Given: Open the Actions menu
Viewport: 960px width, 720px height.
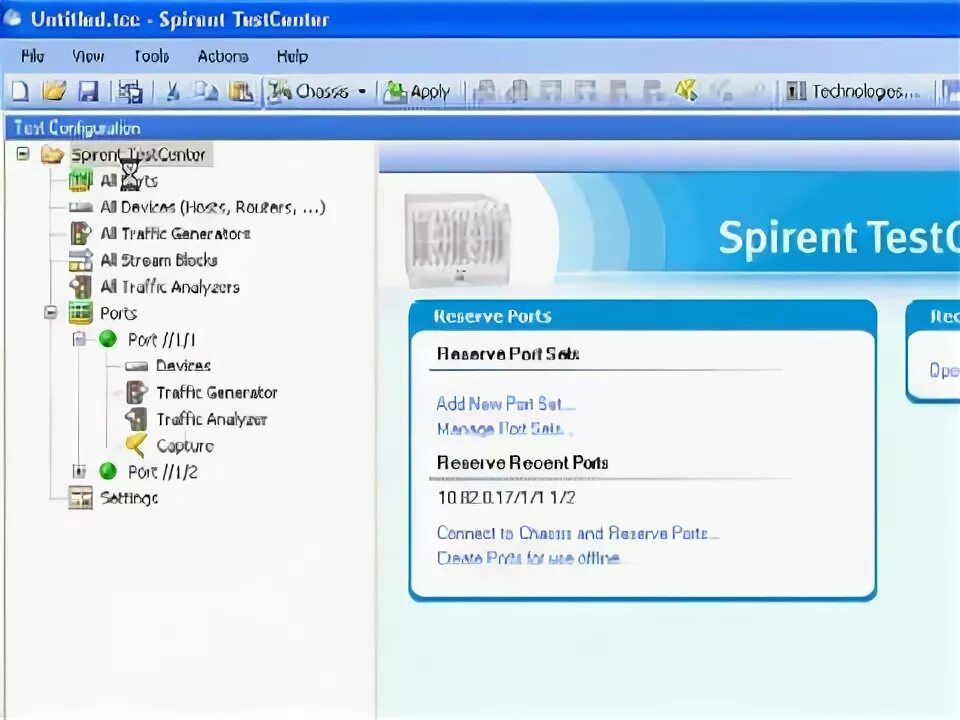Looking at the screenshot, I should point(223,56).
